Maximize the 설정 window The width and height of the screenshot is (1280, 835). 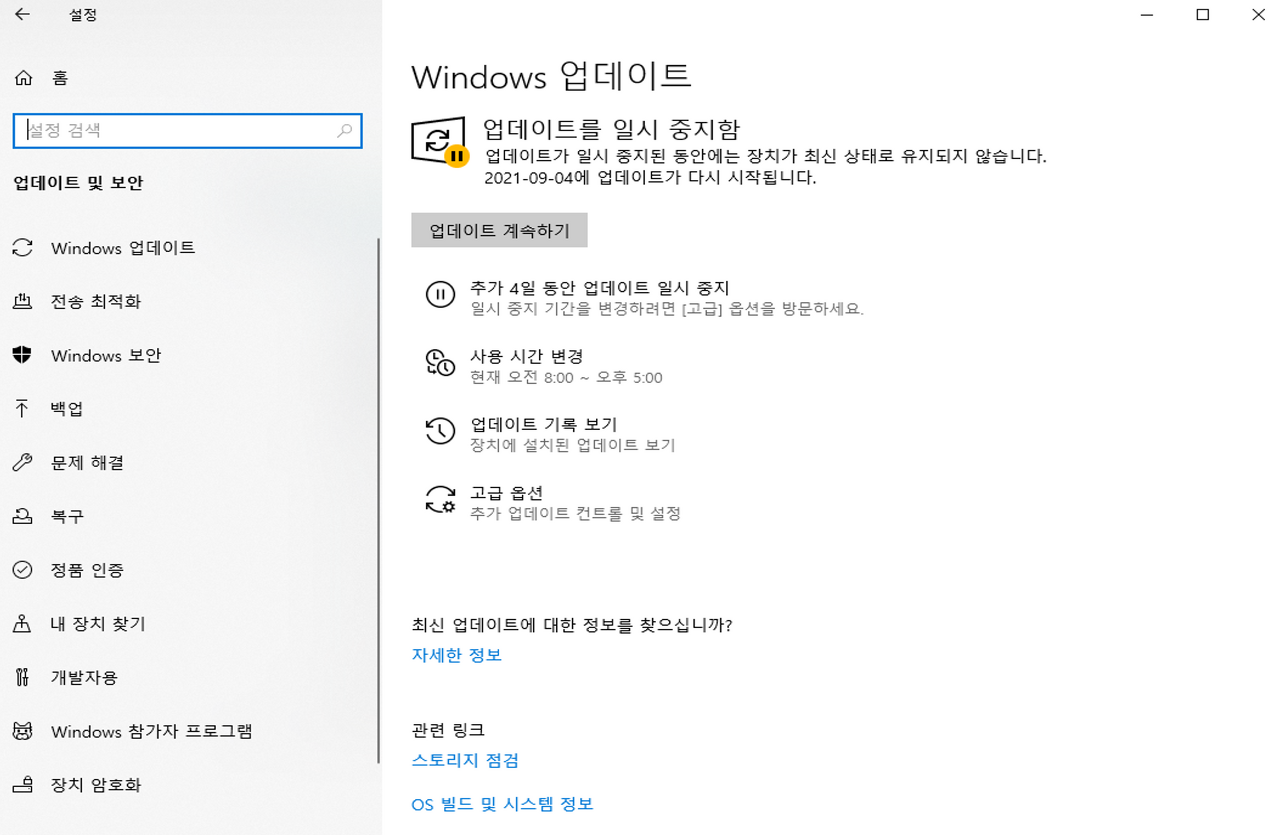click(x=1203, y=15)
